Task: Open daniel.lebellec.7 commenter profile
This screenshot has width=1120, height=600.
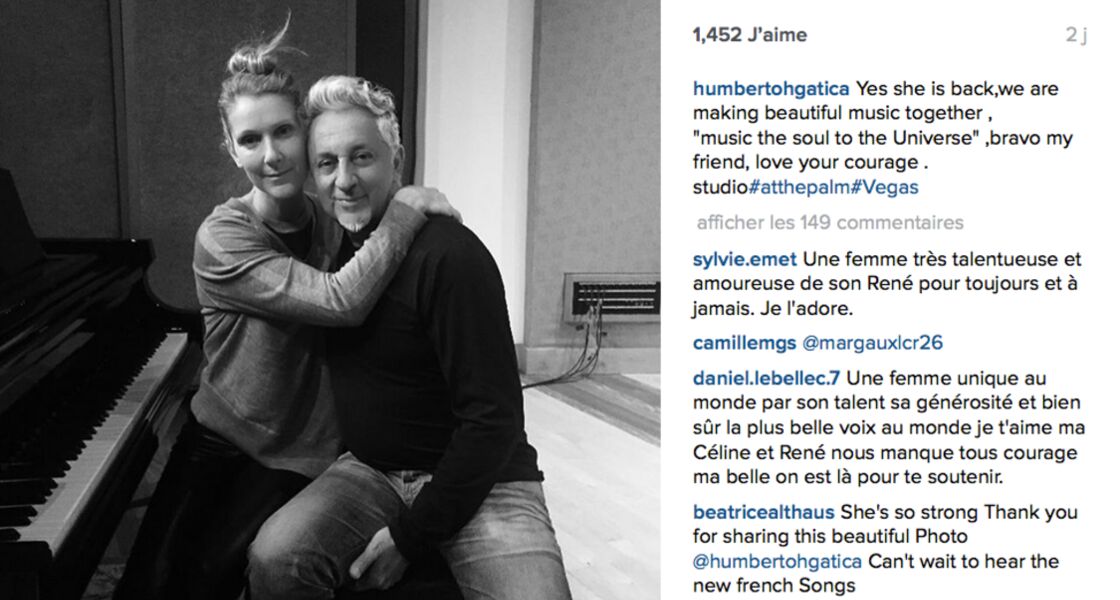Action: pos(766,378)
